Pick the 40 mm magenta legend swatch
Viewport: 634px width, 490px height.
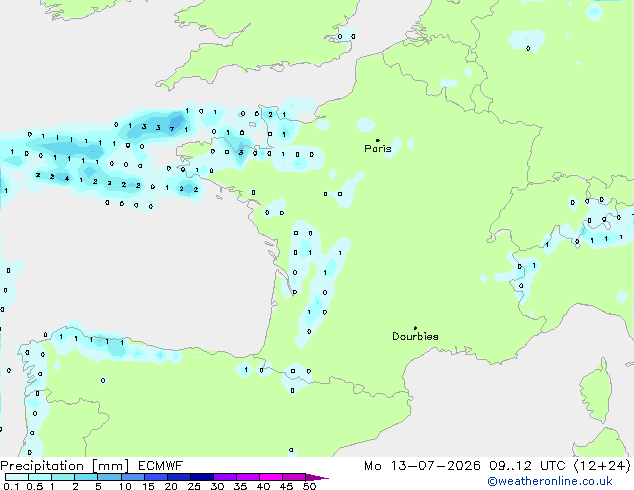coord(271,477)
